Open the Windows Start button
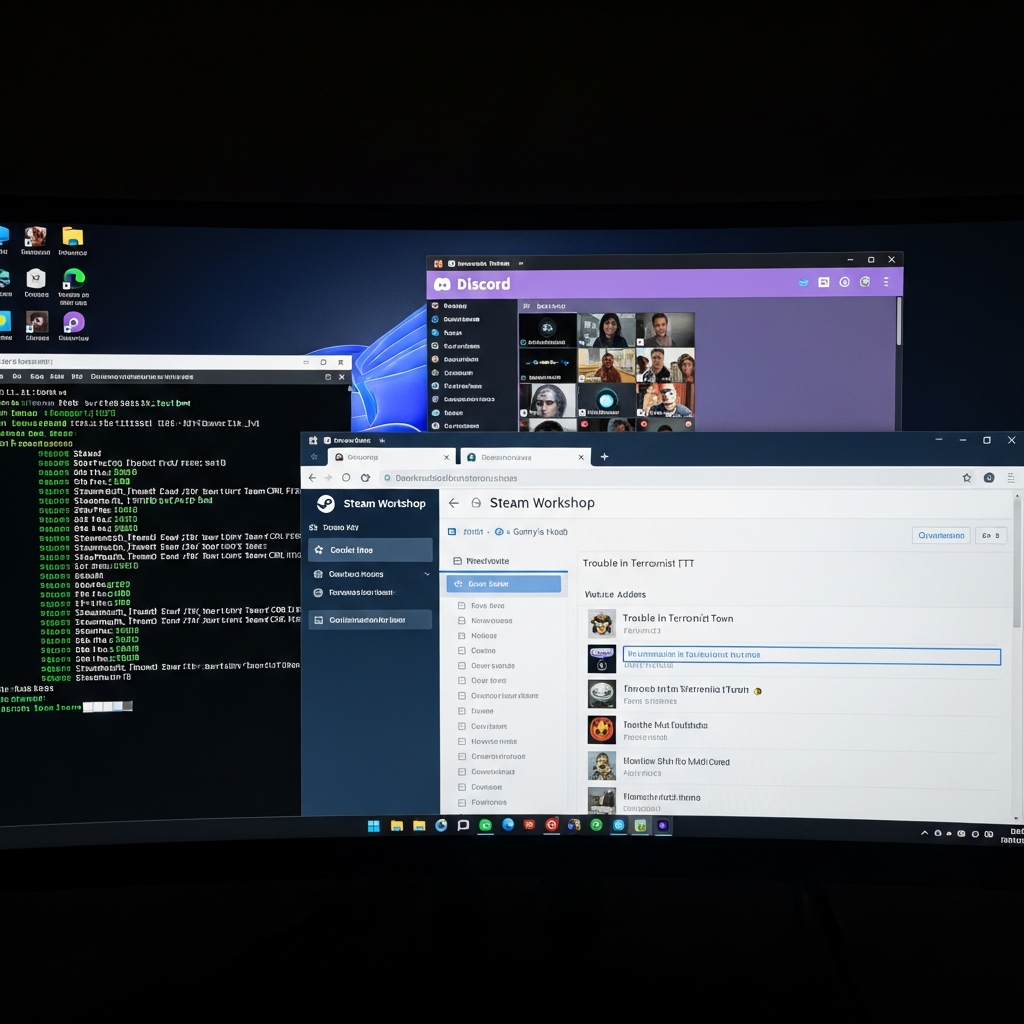This screenshot has height=1024, width=1024. [374, 826]
